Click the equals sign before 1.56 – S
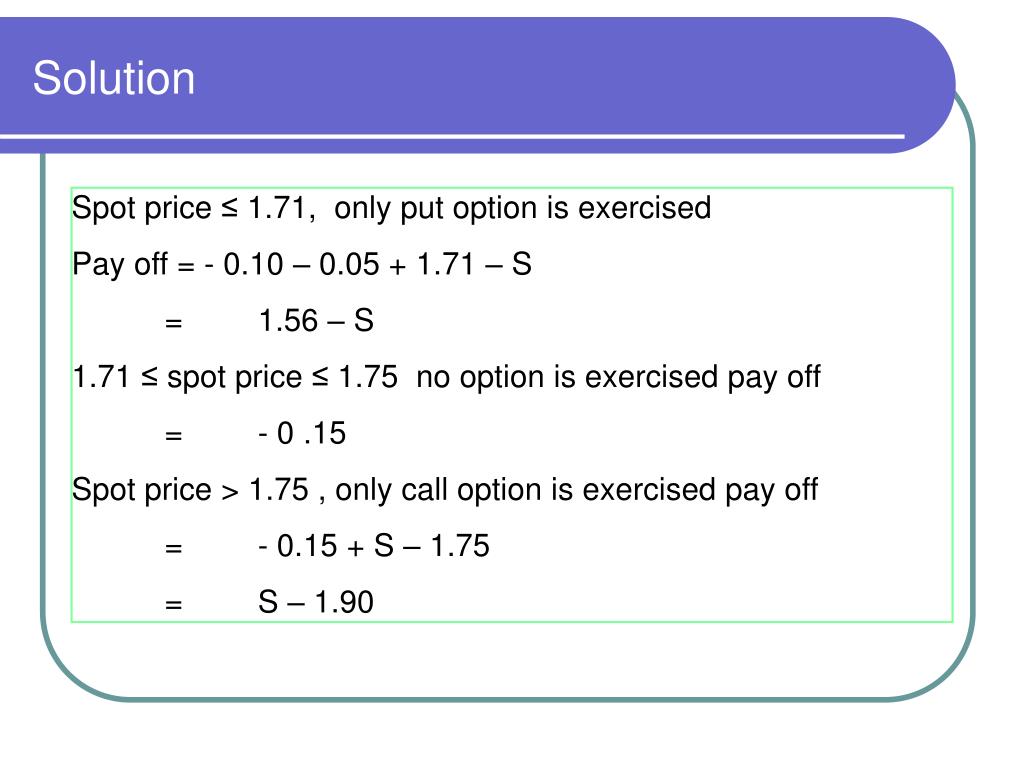Image resolution: width=1024 pixels, height=768 pixels. coord(173,323)
